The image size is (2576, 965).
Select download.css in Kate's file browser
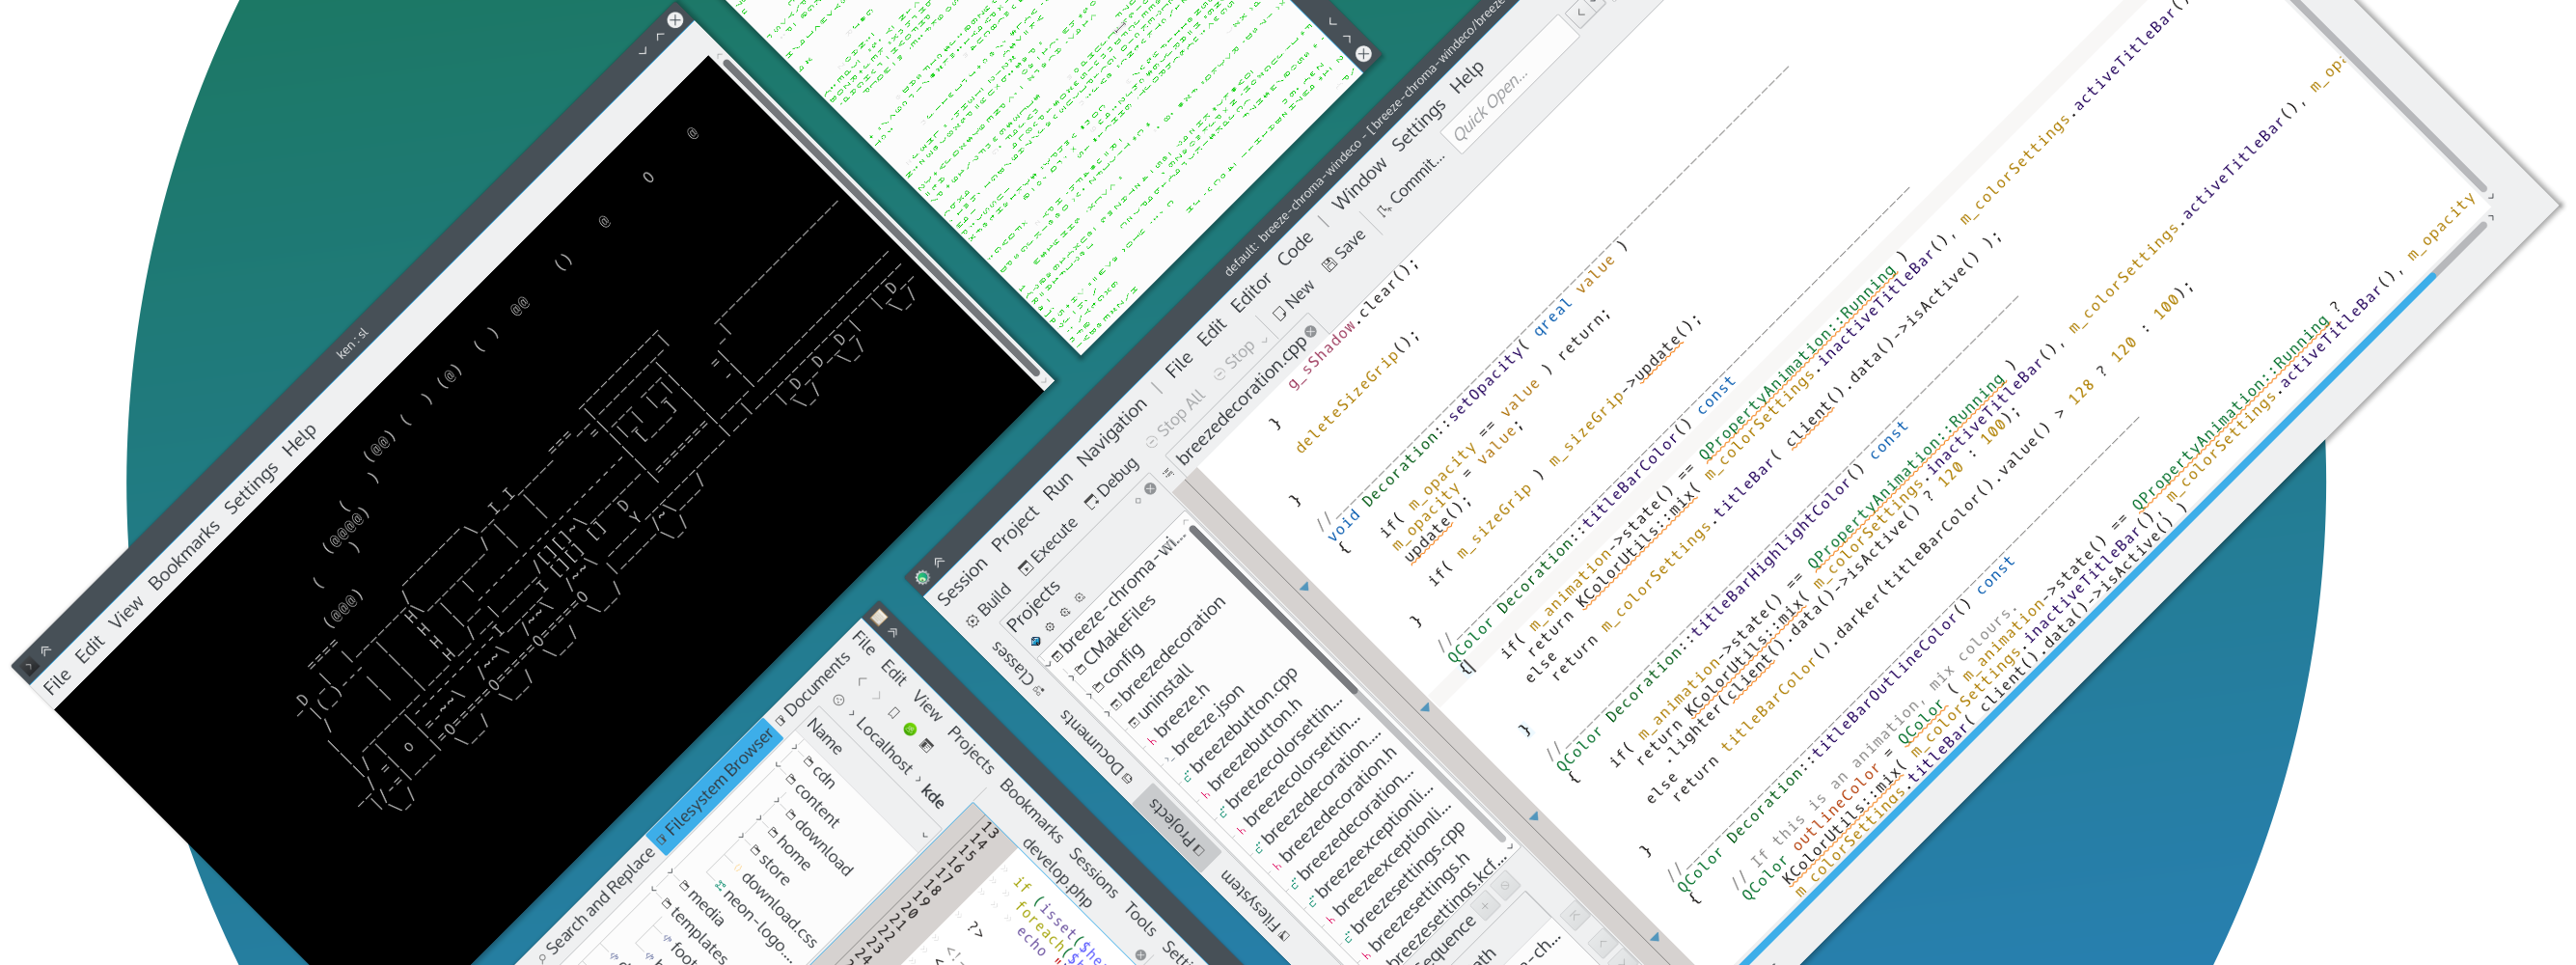tap(778, 910)
